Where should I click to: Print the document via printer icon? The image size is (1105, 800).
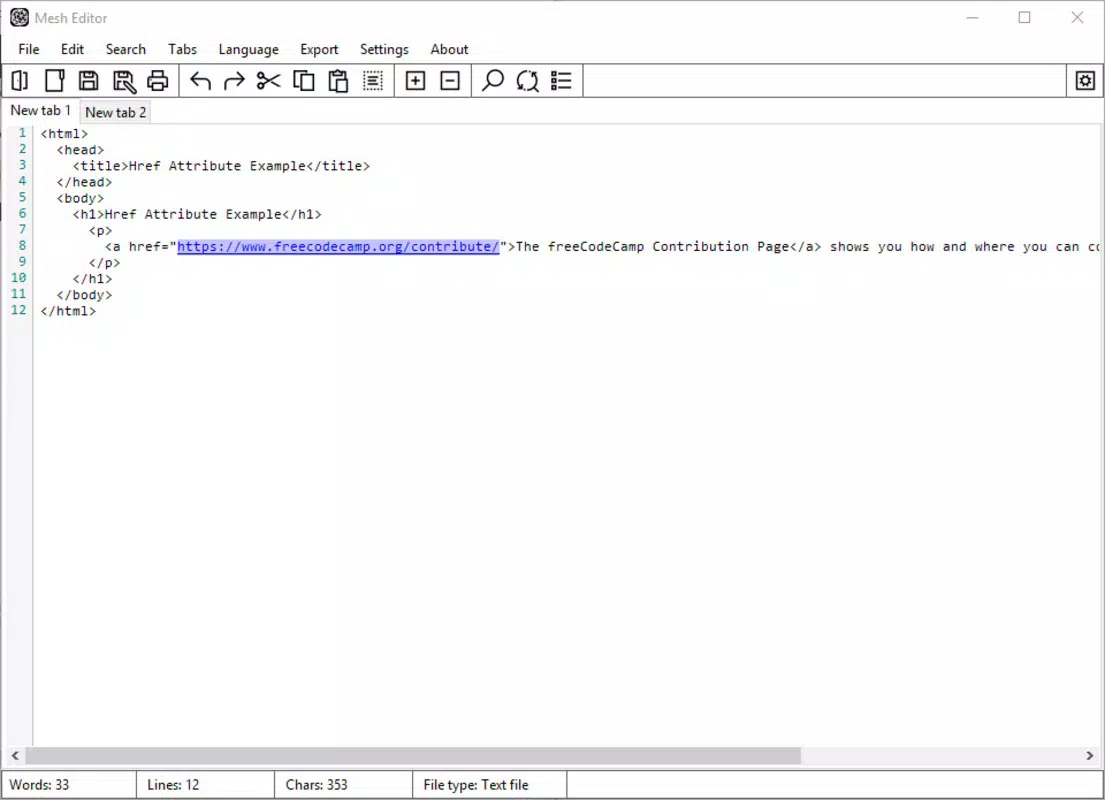click(158, 81)
